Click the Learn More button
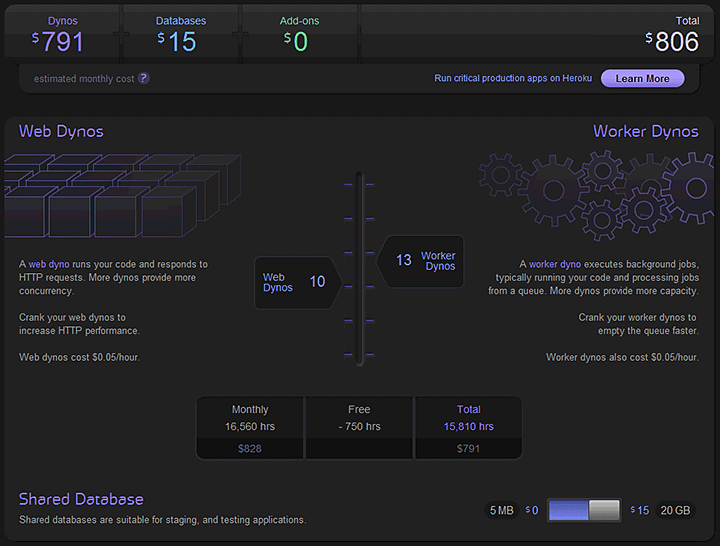Viewport: 720px width, 546px height. pyautogui.click(x=642, y=78)
